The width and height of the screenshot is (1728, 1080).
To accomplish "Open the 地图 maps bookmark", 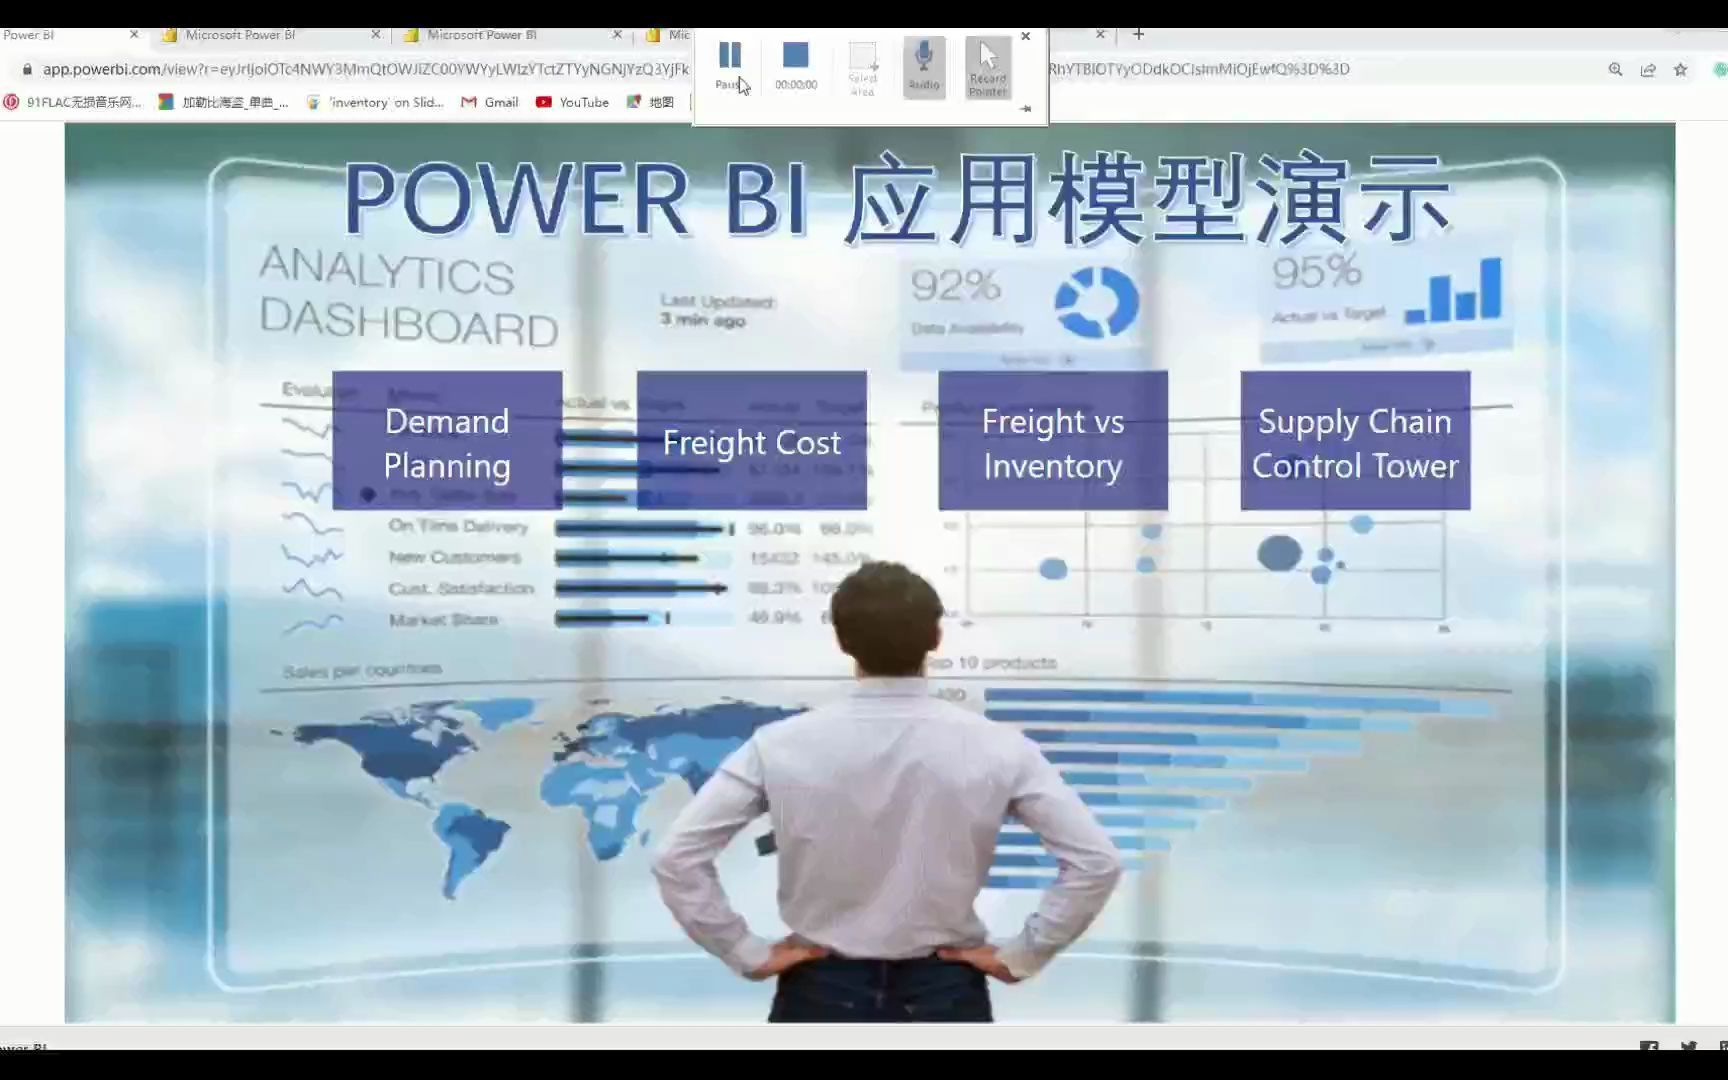I will pyautogui.click(x=650, y=102).
